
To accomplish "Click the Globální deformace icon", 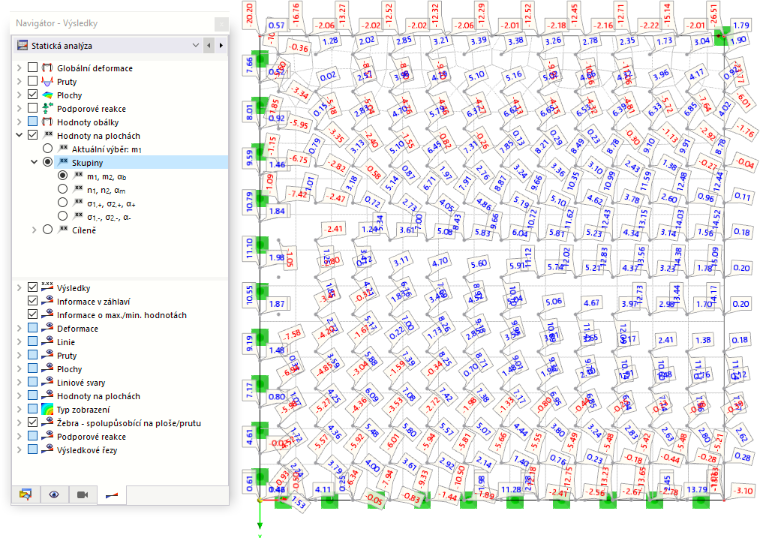I will [x=47, y=68].
